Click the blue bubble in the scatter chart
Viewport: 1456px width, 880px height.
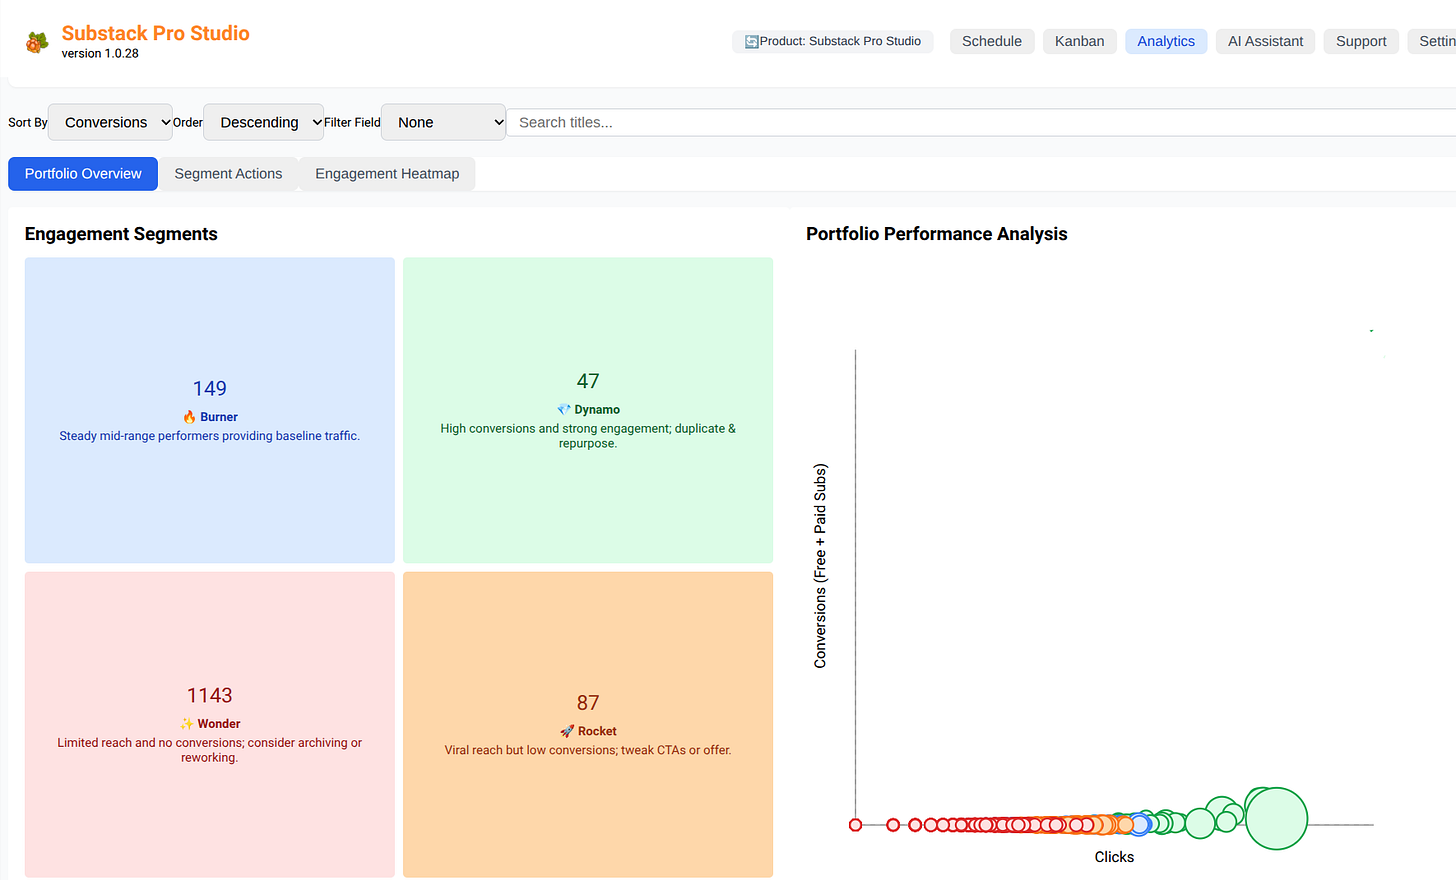1139,825
